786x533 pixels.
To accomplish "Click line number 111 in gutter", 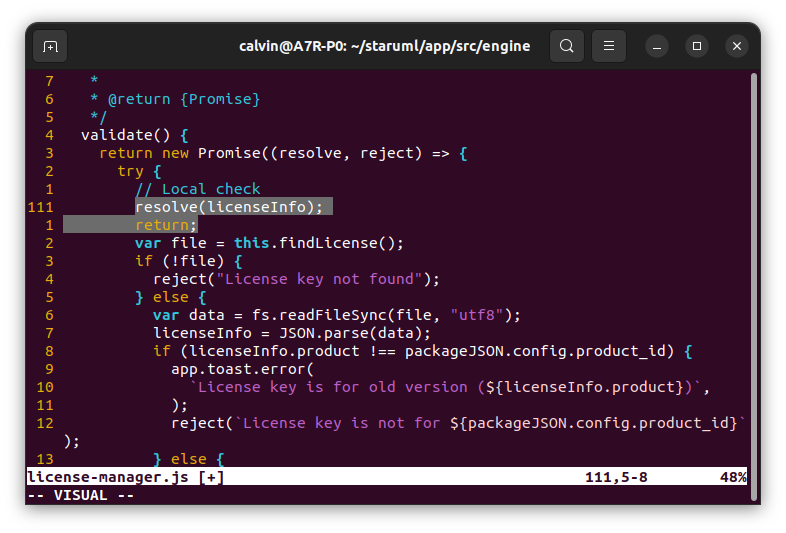I will [41, 207].
